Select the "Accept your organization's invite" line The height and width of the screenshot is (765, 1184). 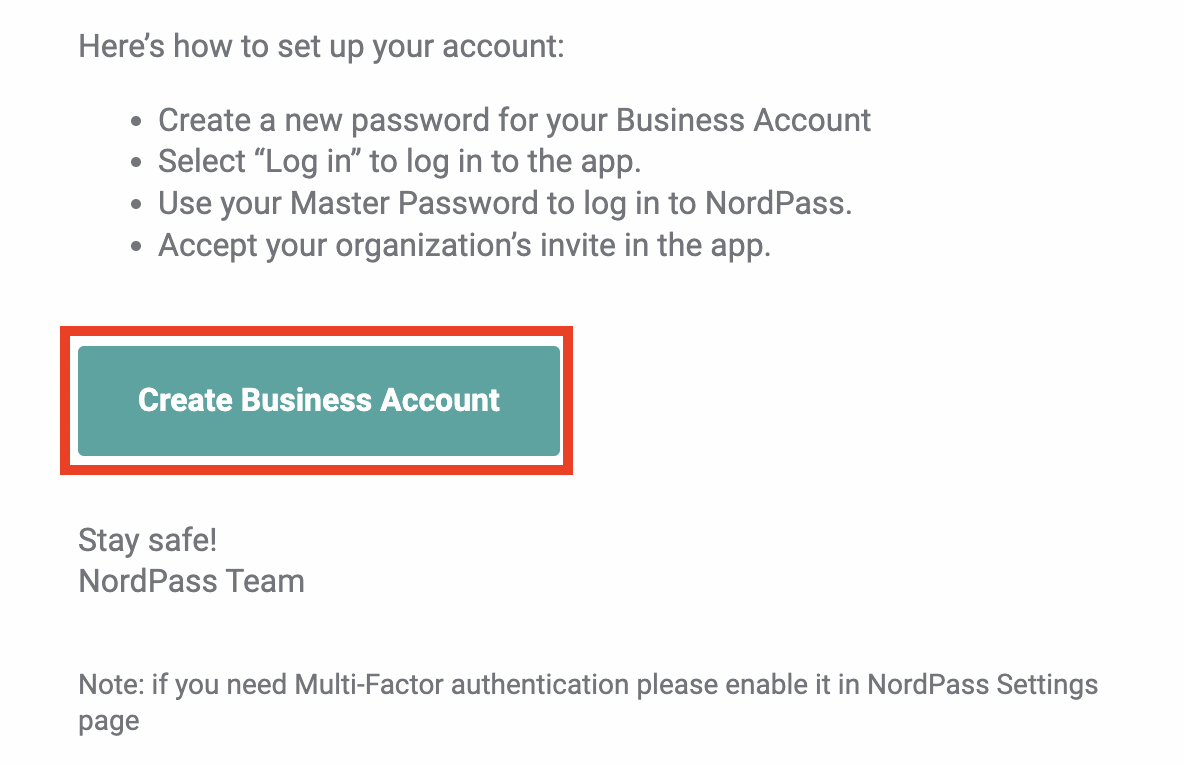[464, 246]
